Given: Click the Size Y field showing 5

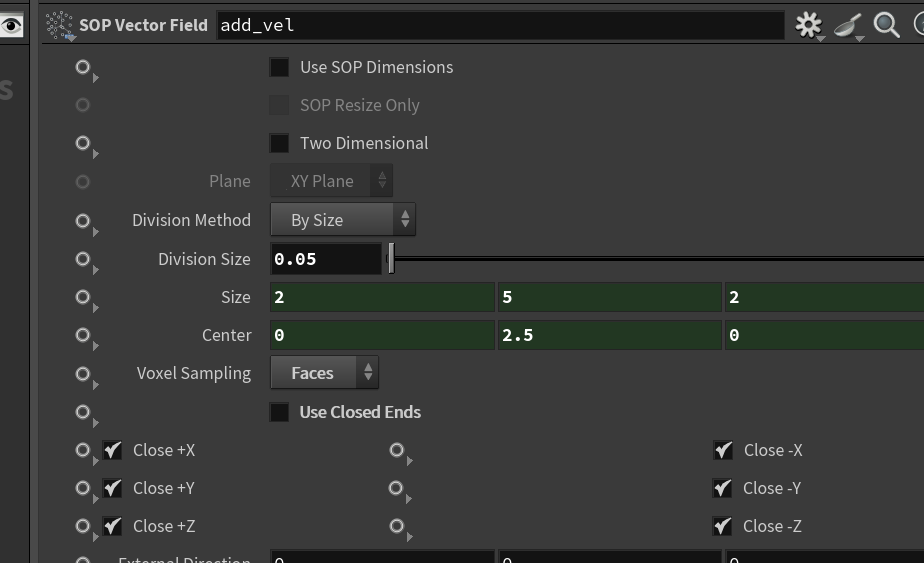Looking at the screenshot, I should [x=610, y=297].
